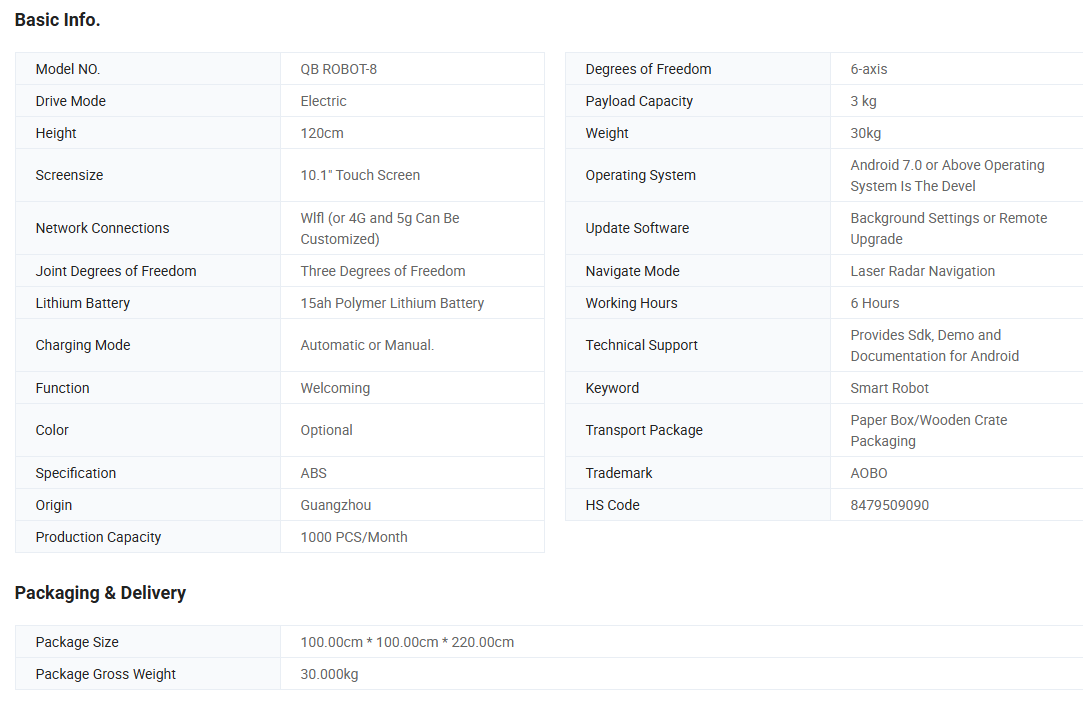Click the Network Connections label

[x=102, y=228]
